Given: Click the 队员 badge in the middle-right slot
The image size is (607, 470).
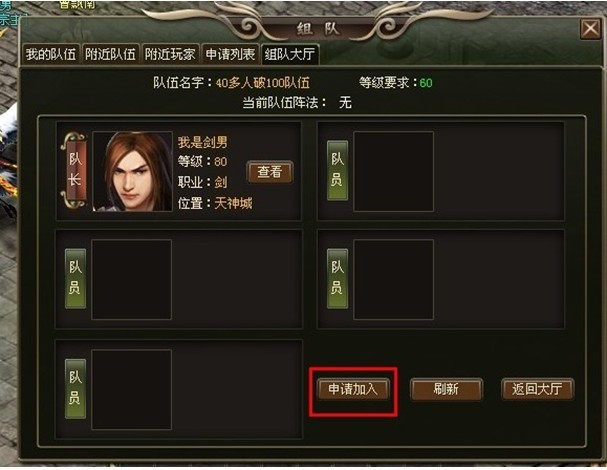Looking at the screenshot, I should [x=337, y=278].
